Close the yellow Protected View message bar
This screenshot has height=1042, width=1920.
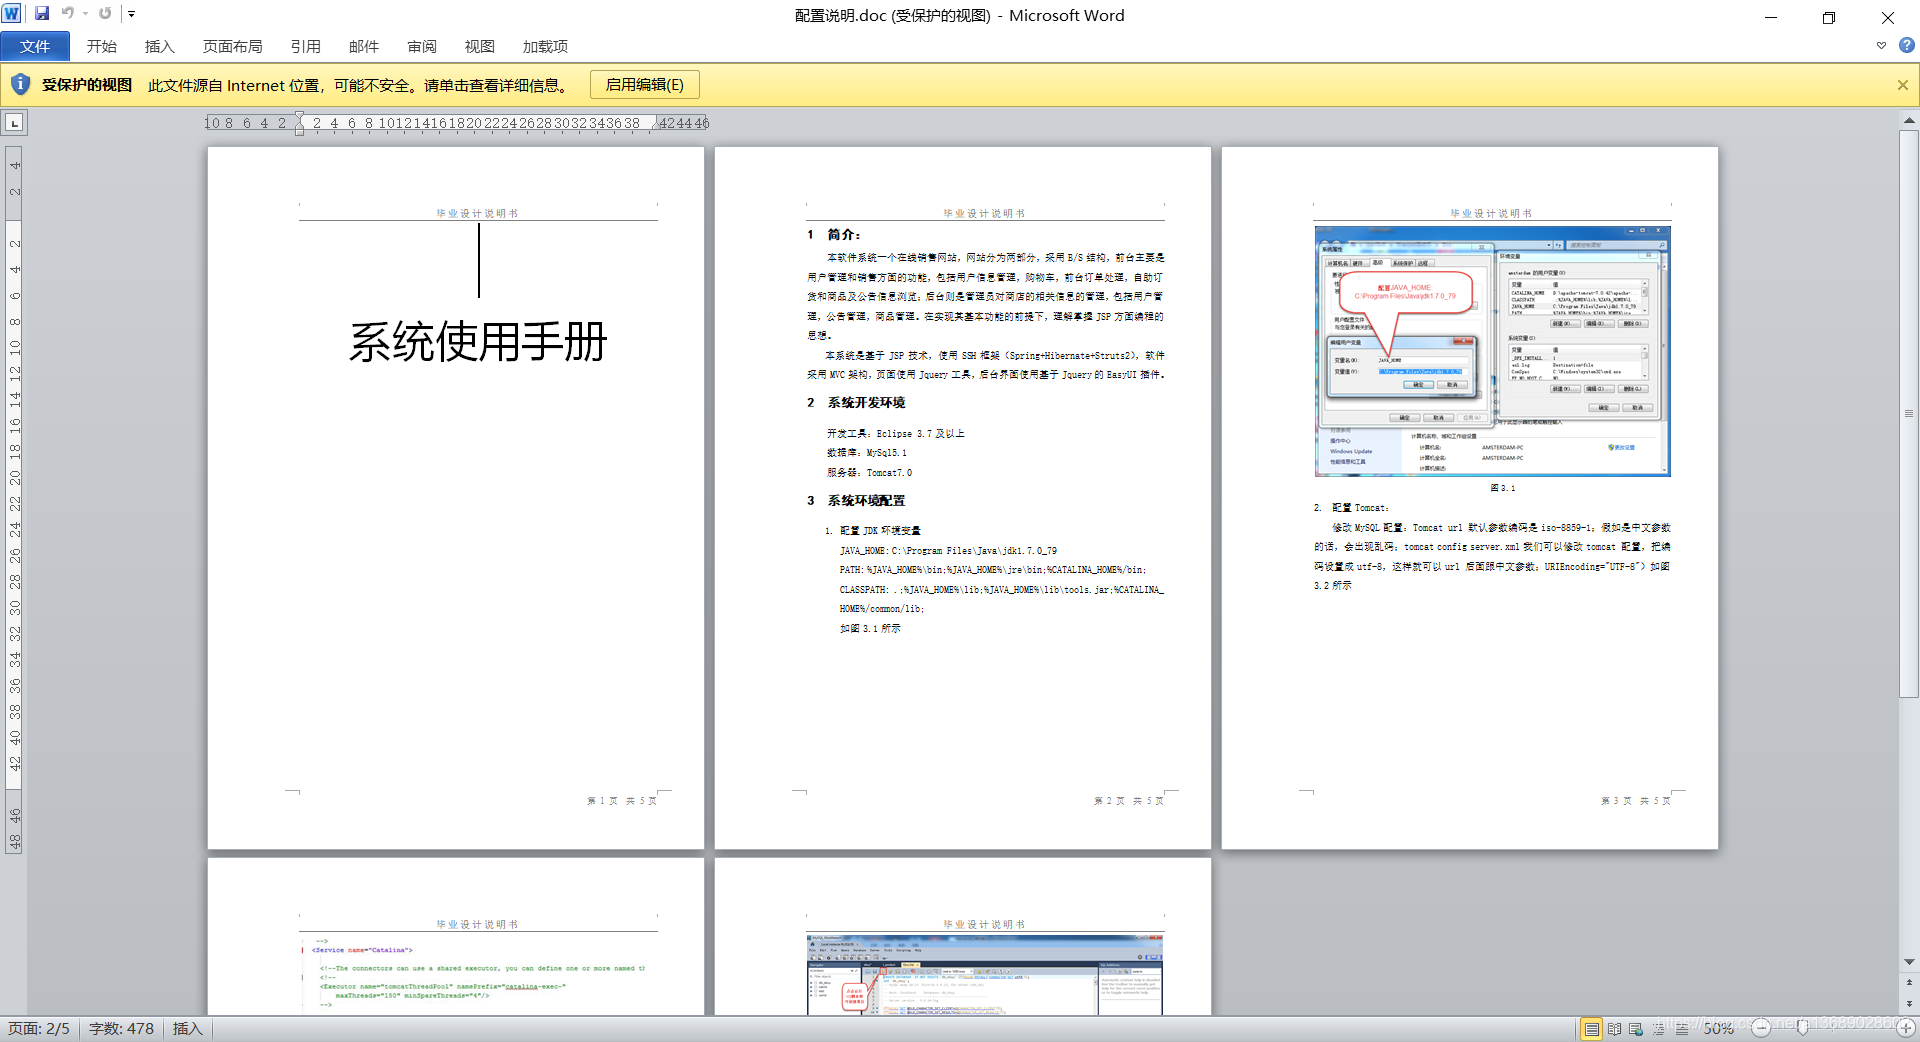pos(1902,85)
